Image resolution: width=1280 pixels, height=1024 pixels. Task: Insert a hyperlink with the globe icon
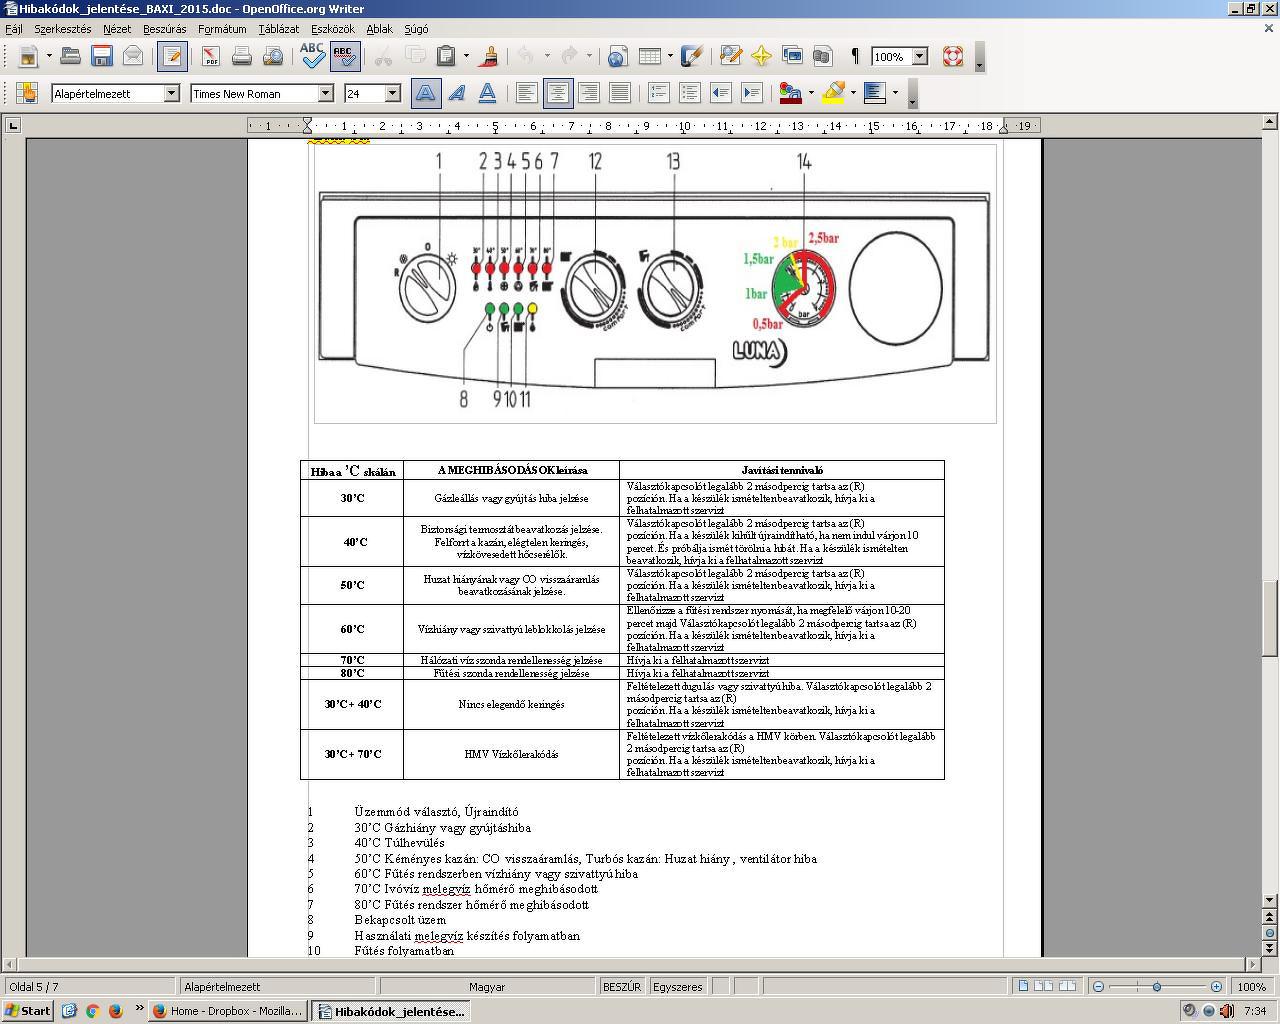pos(617,56)
